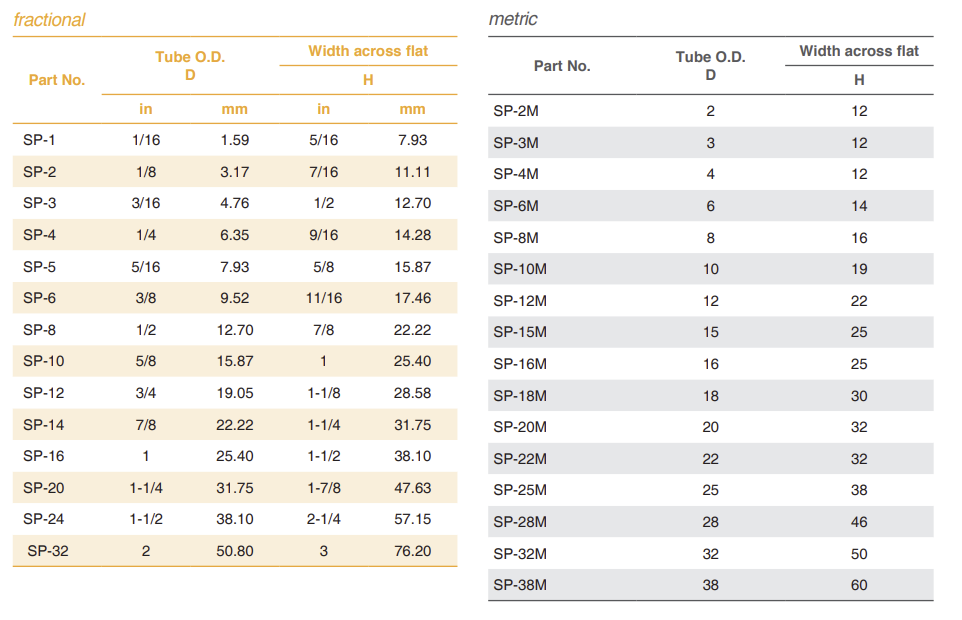
Task: Click the 2-1/4 inch width cell
Action: coord(324,519)
